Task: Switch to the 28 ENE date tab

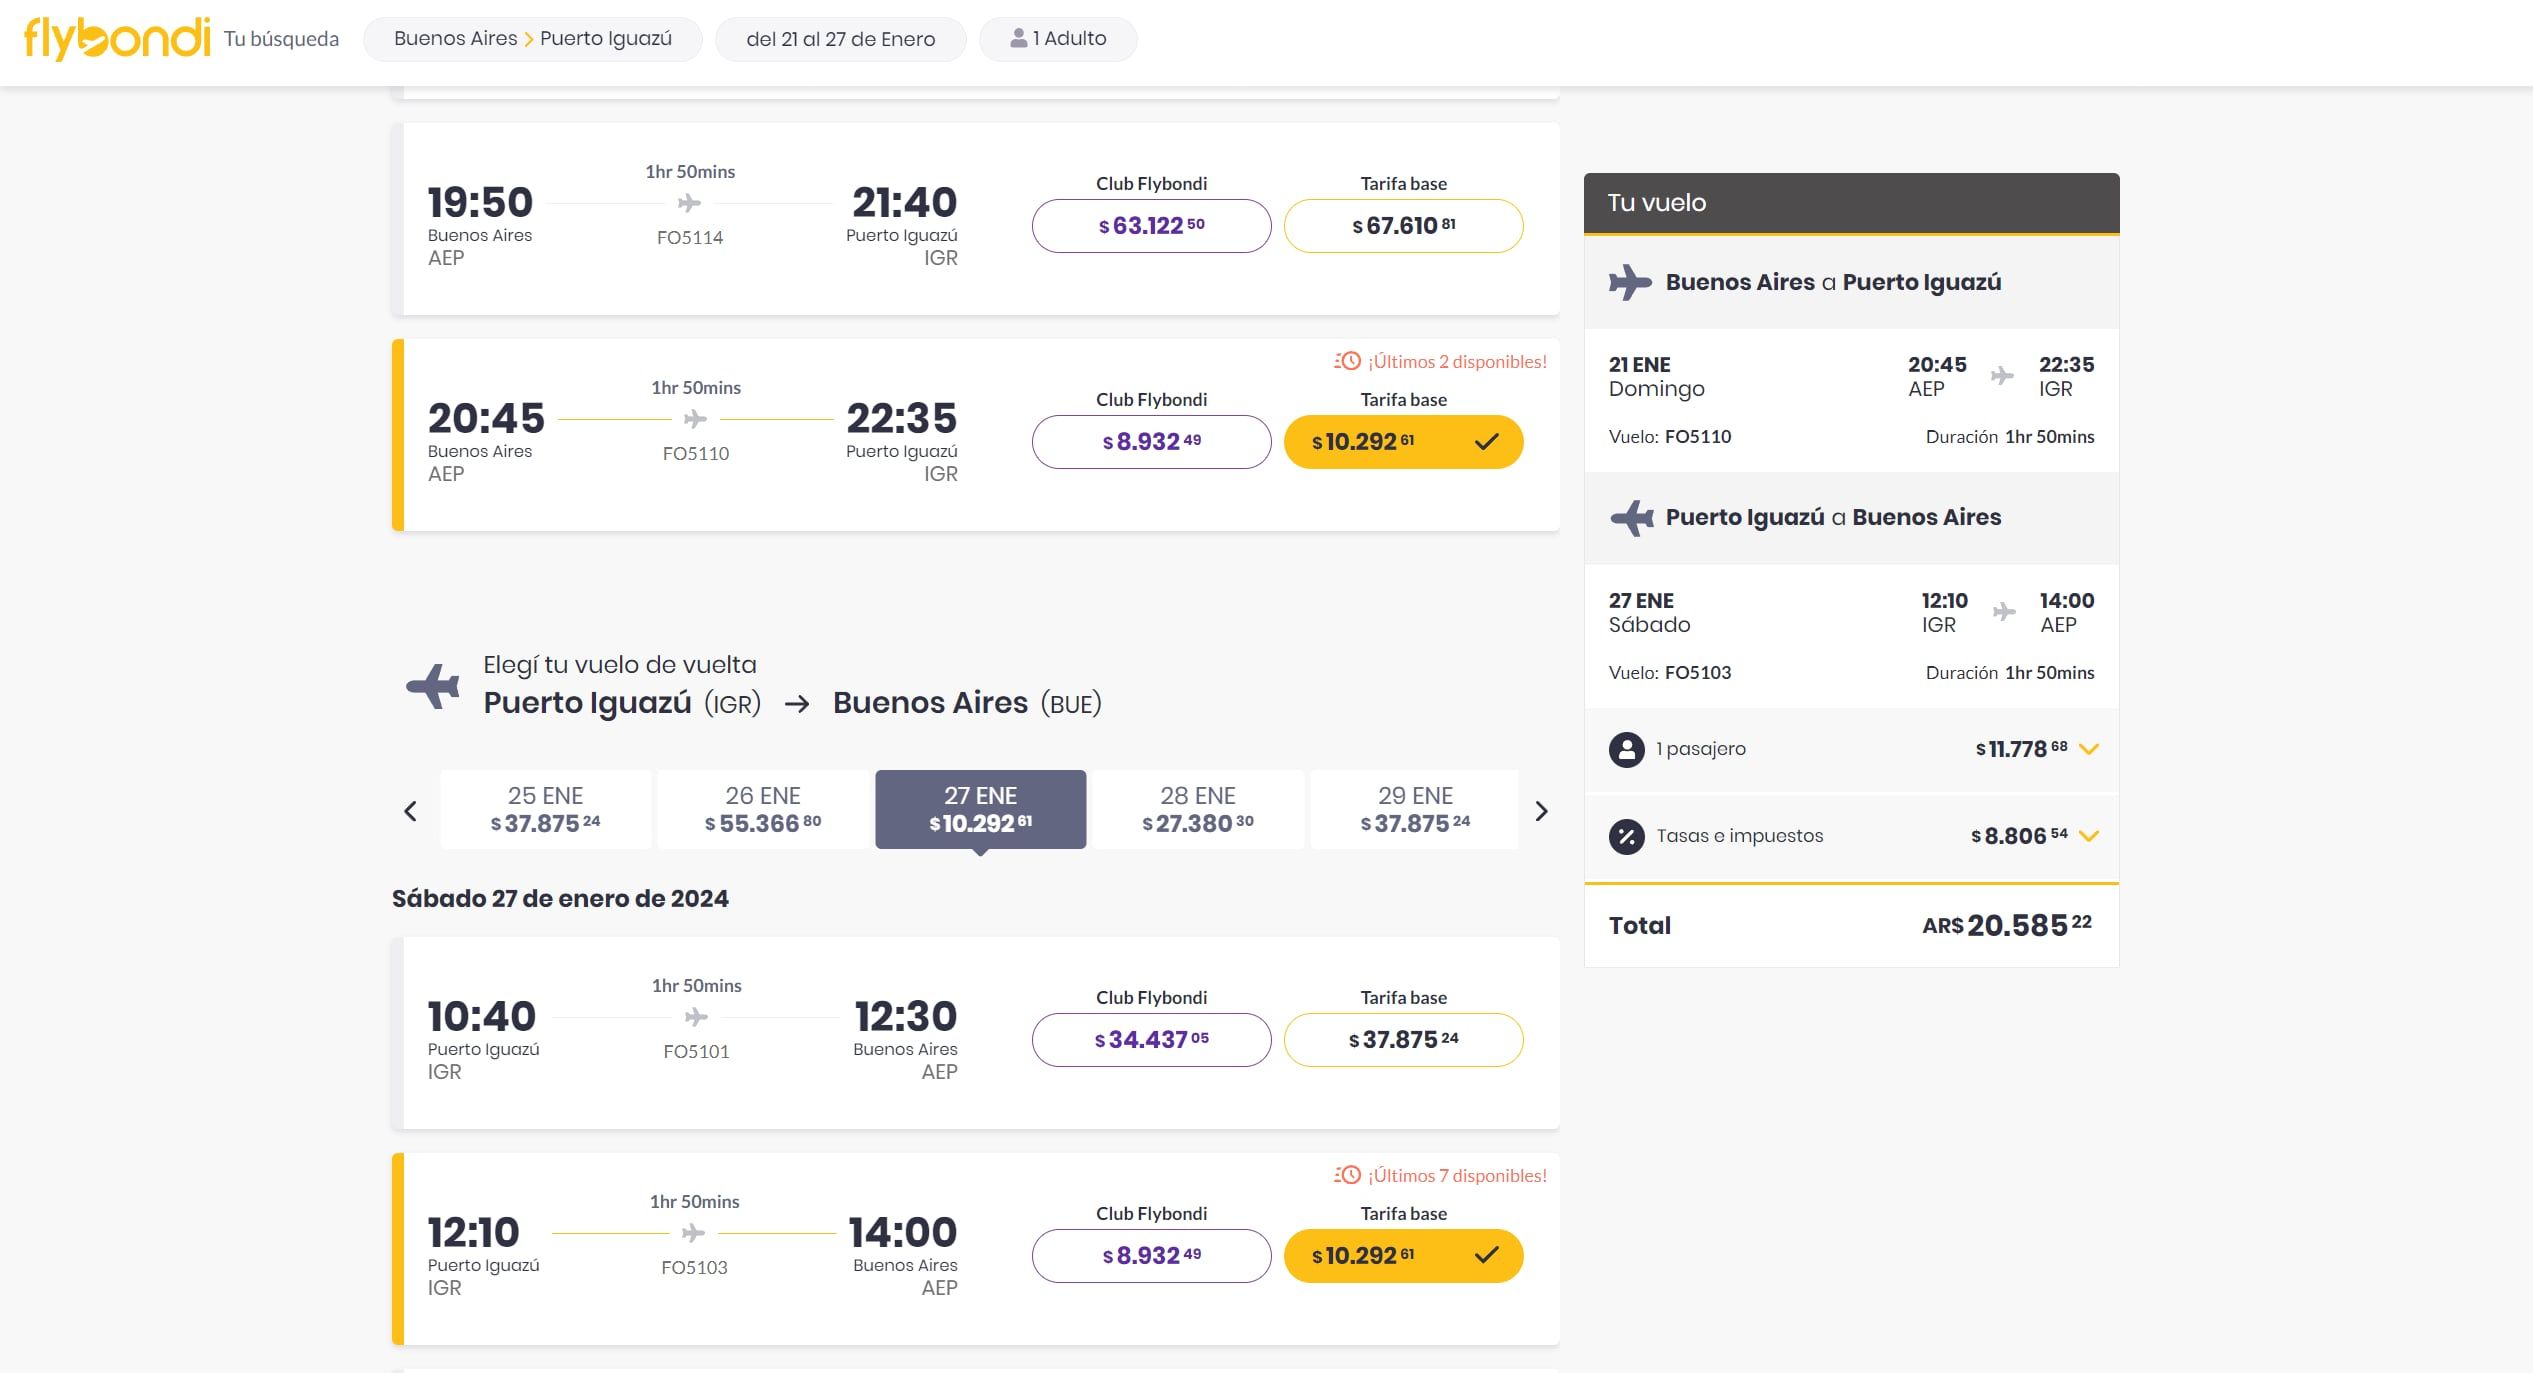Action: tap(1197, 810)
